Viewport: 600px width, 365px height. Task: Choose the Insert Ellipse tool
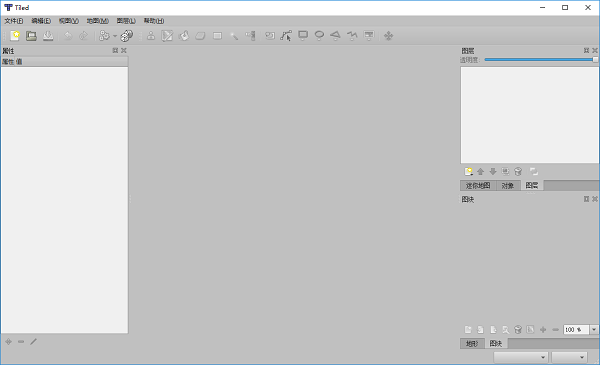[x=319, y=36]
